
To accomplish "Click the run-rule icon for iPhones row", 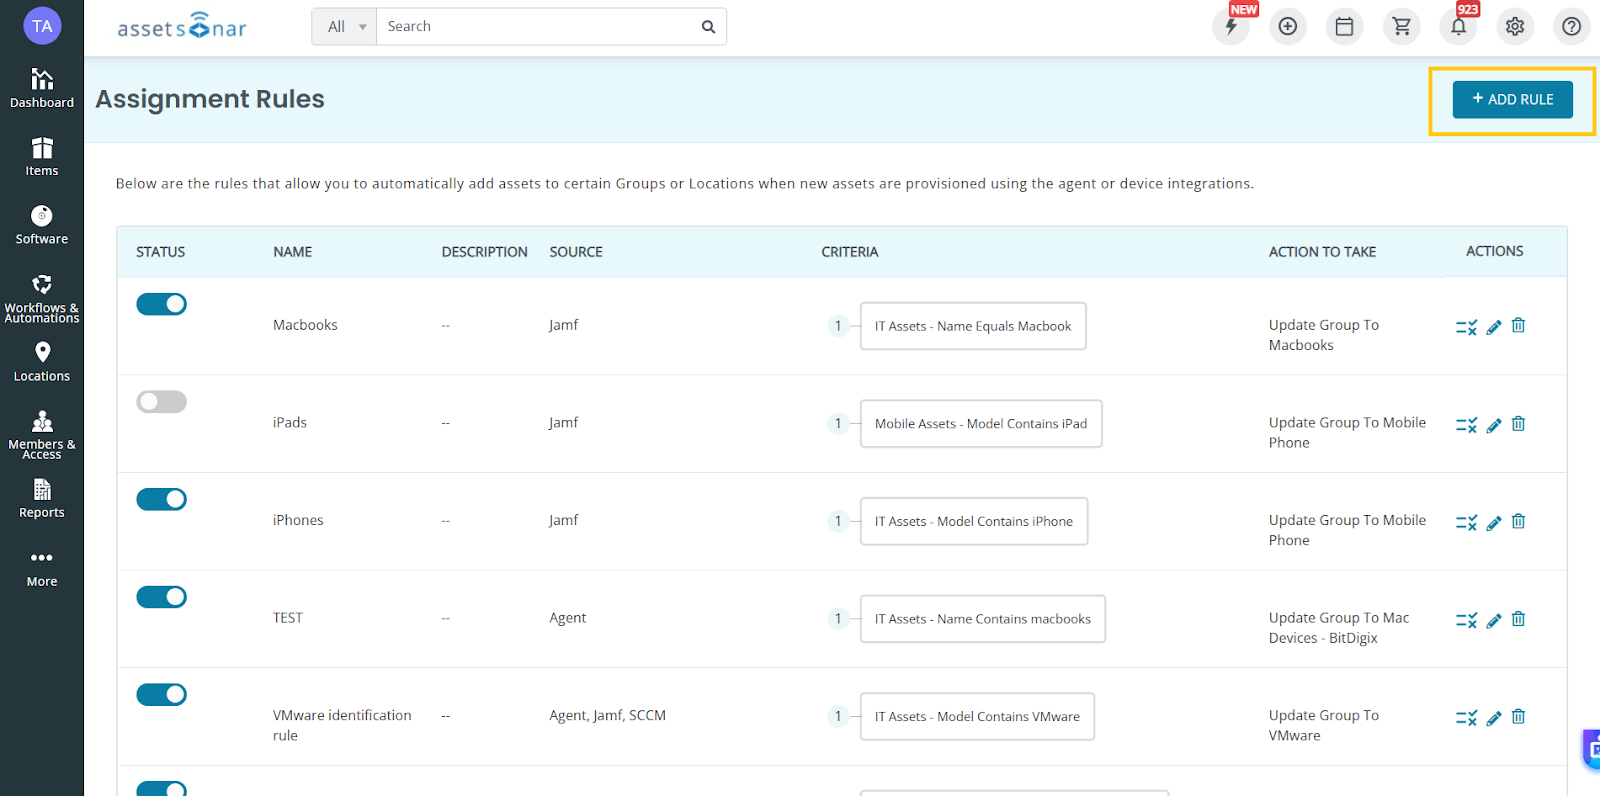I will pyautogui.click(x=1466, y=523).
